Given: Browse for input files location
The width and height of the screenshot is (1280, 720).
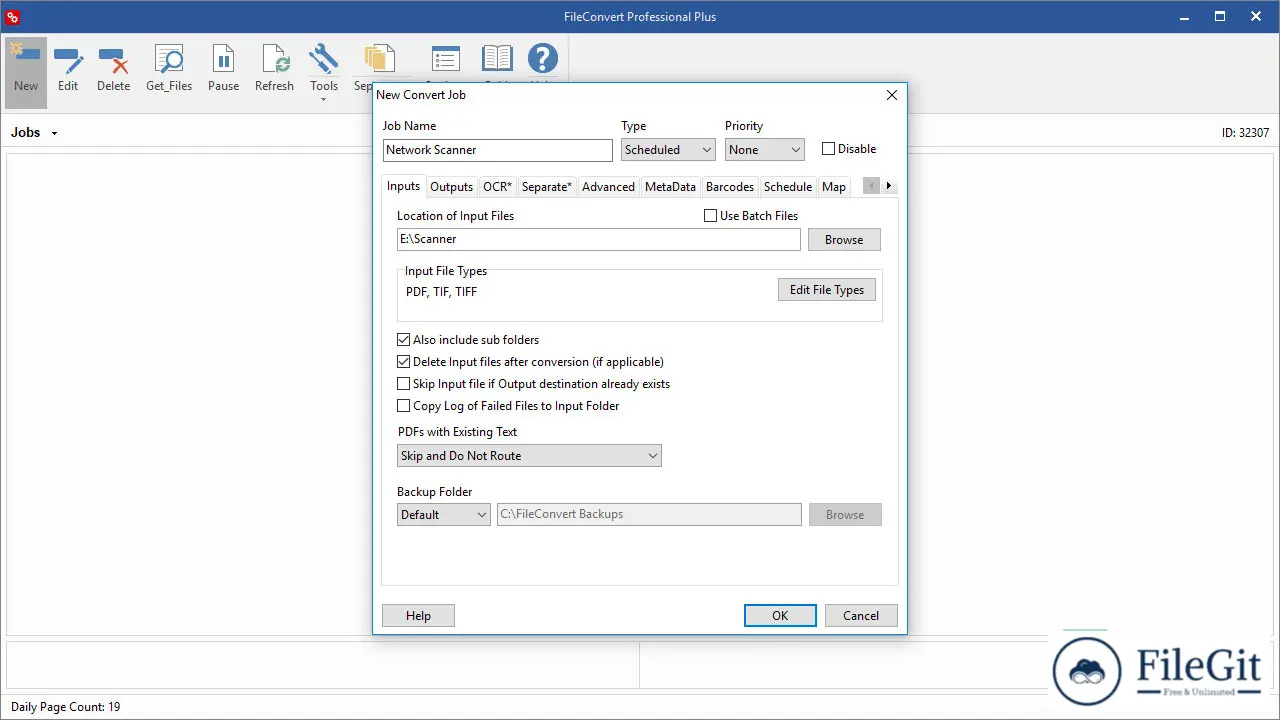Looking at the screenshot, I should pos(844,240).
